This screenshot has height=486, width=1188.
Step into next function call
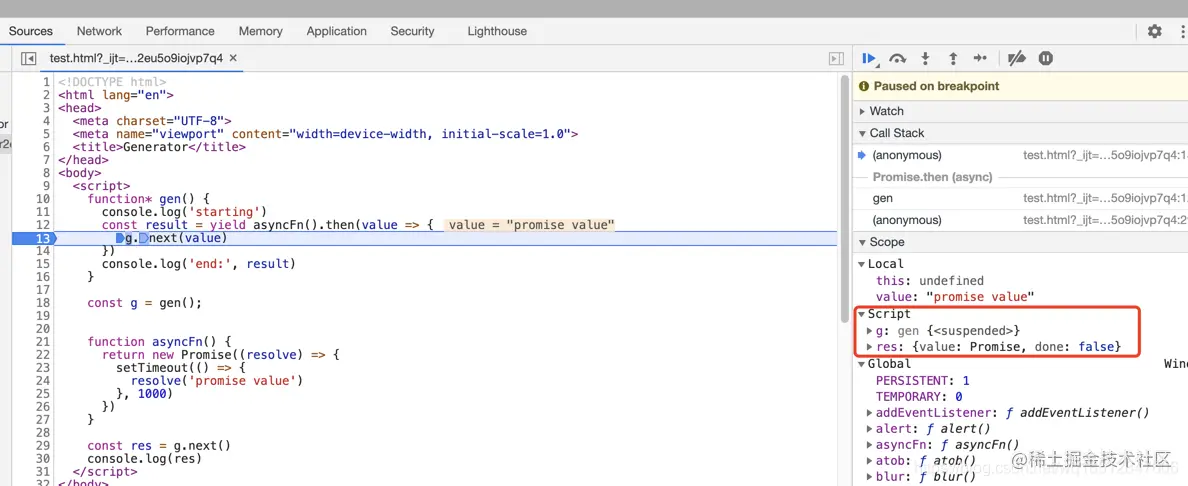coord(925,58)
